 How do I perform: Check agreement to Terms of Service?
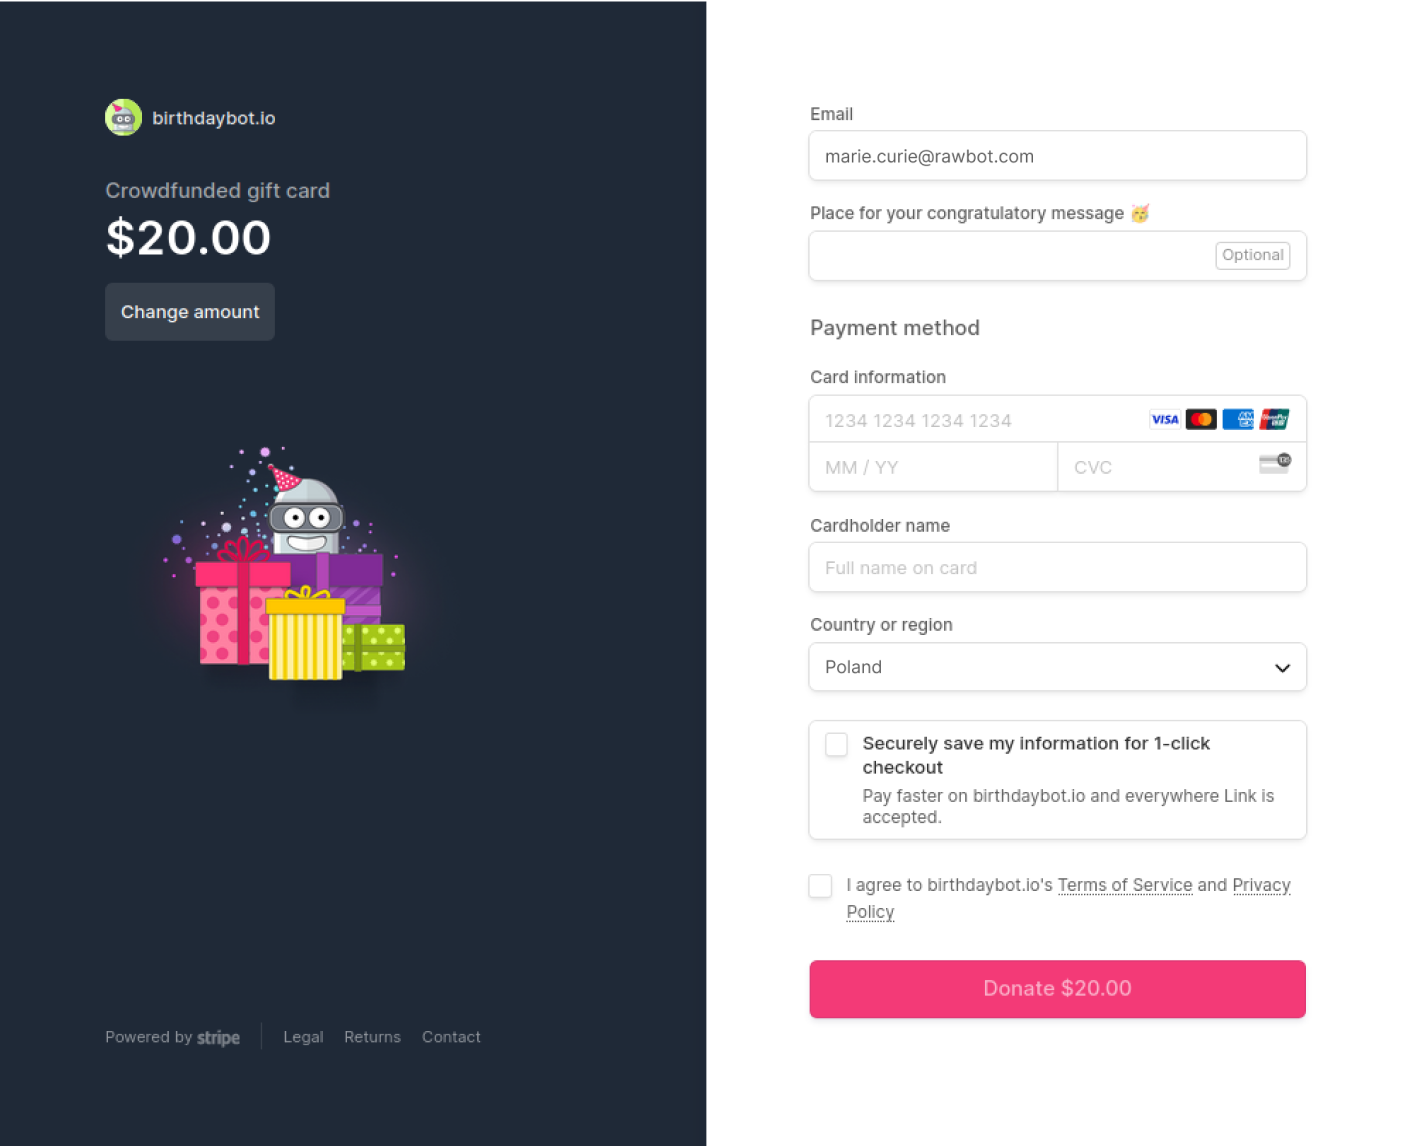[820, 886]
